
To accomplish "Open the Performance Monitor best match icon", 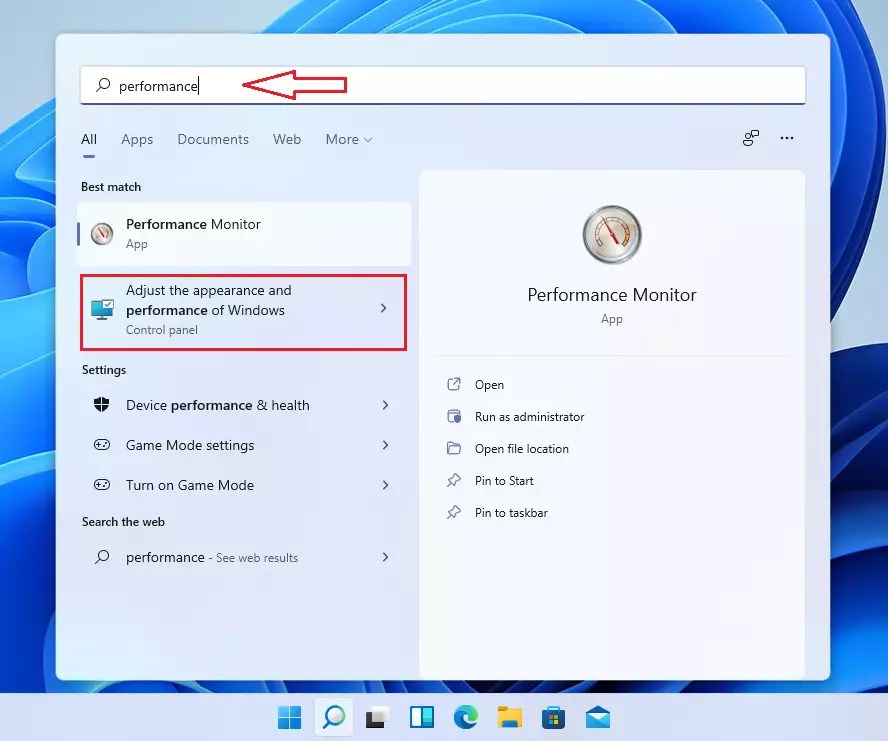I will [101, 233].
